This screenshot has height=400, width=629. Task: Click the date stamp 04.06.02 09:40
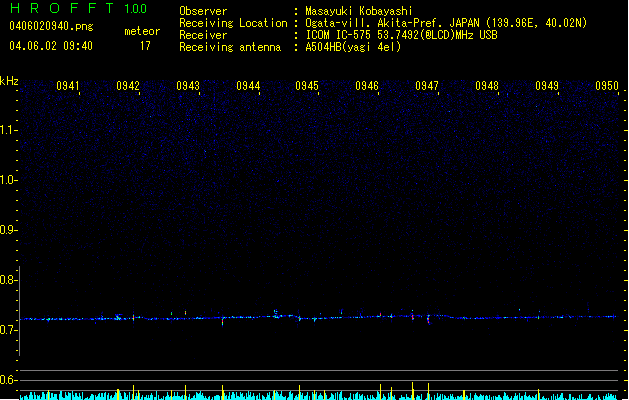51,46
